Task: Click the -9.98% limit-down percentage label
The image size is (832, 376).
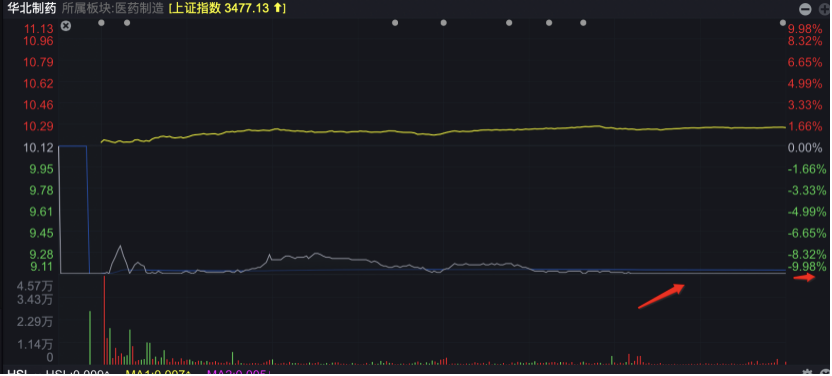Action: pos(807,266)
